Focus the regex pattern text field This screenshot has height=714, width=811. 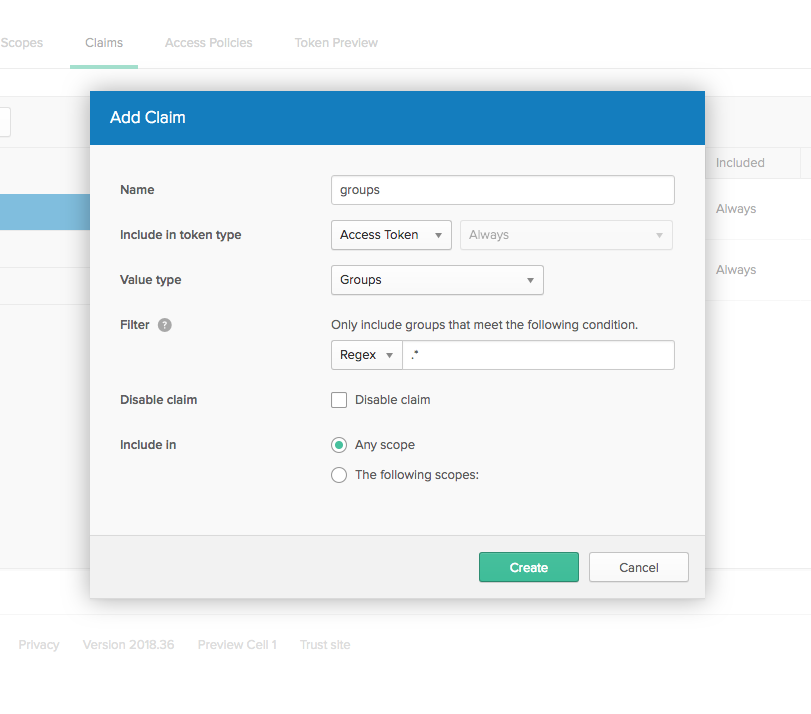[x=538, y=355]
